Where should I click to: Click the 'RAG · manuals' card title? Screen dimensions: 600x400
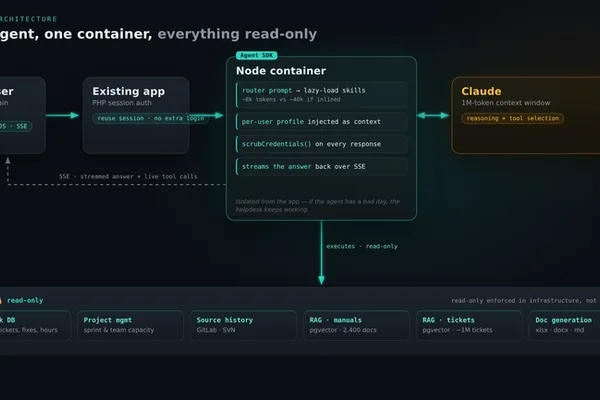coord(335,320)
